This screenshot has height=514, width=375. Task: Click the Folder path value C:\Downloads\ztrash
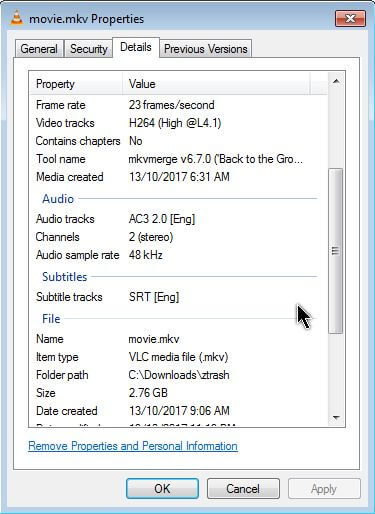click(x=179, y=375)
